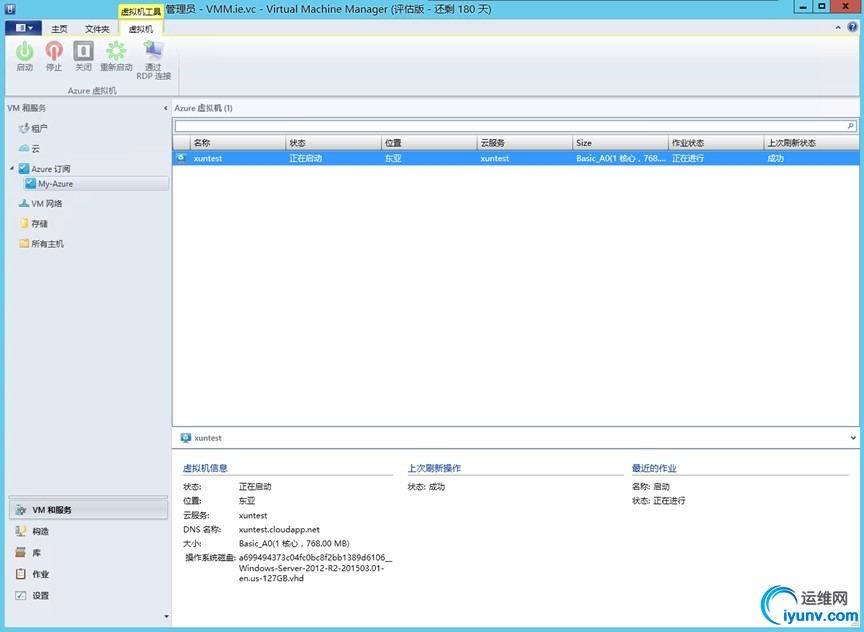
Task: Click the magnifier search icon
Action: (851, 126)
